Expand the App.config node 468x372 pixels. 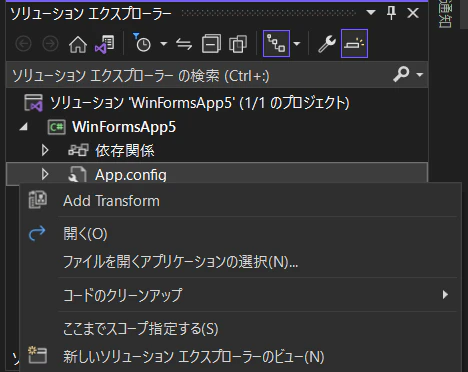click(x=45, y=174)
